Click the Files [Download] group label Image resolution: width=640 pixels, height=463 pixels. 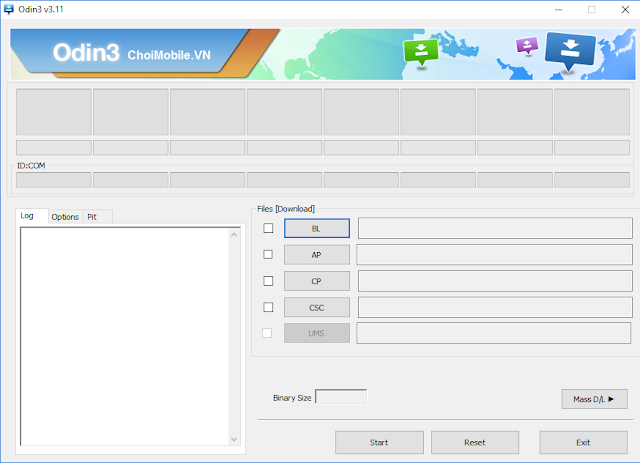(286, 209)
